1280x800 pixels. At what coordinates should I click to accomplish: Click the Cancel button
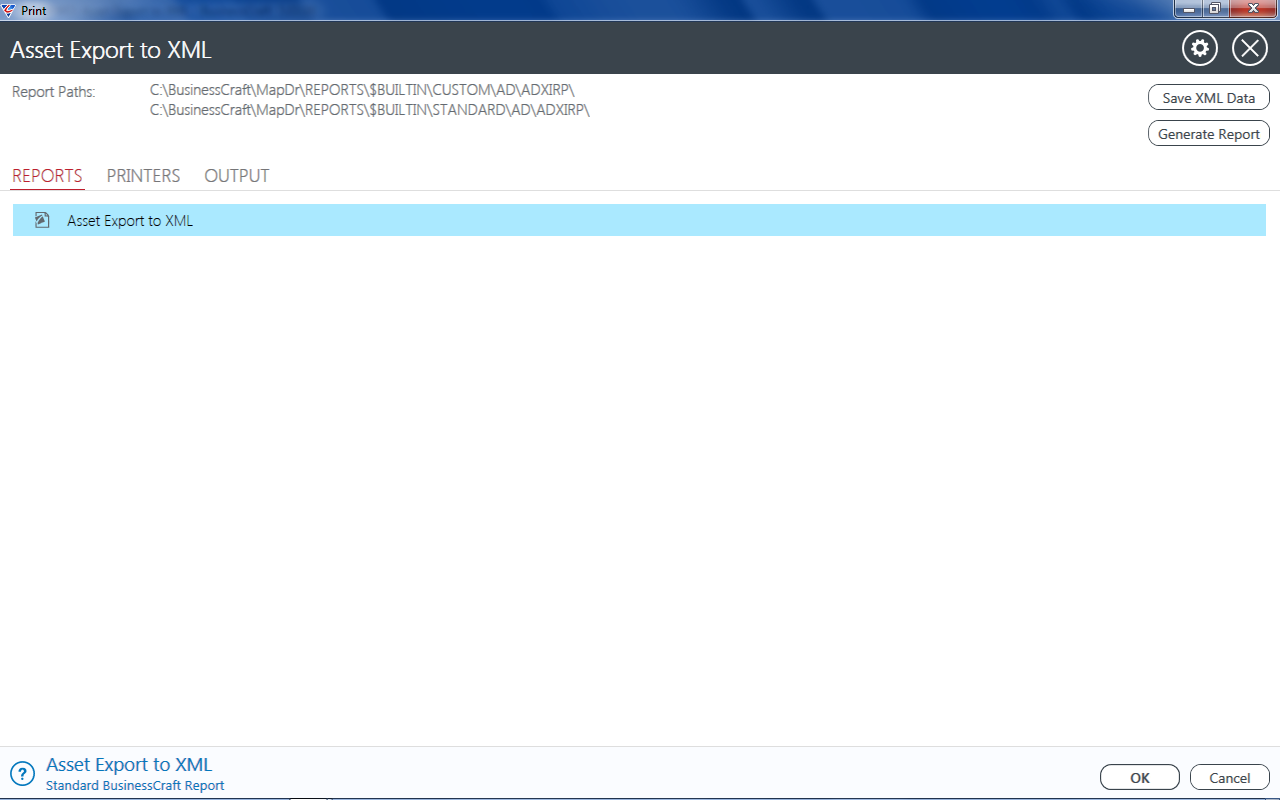[x=1230, y=777]
